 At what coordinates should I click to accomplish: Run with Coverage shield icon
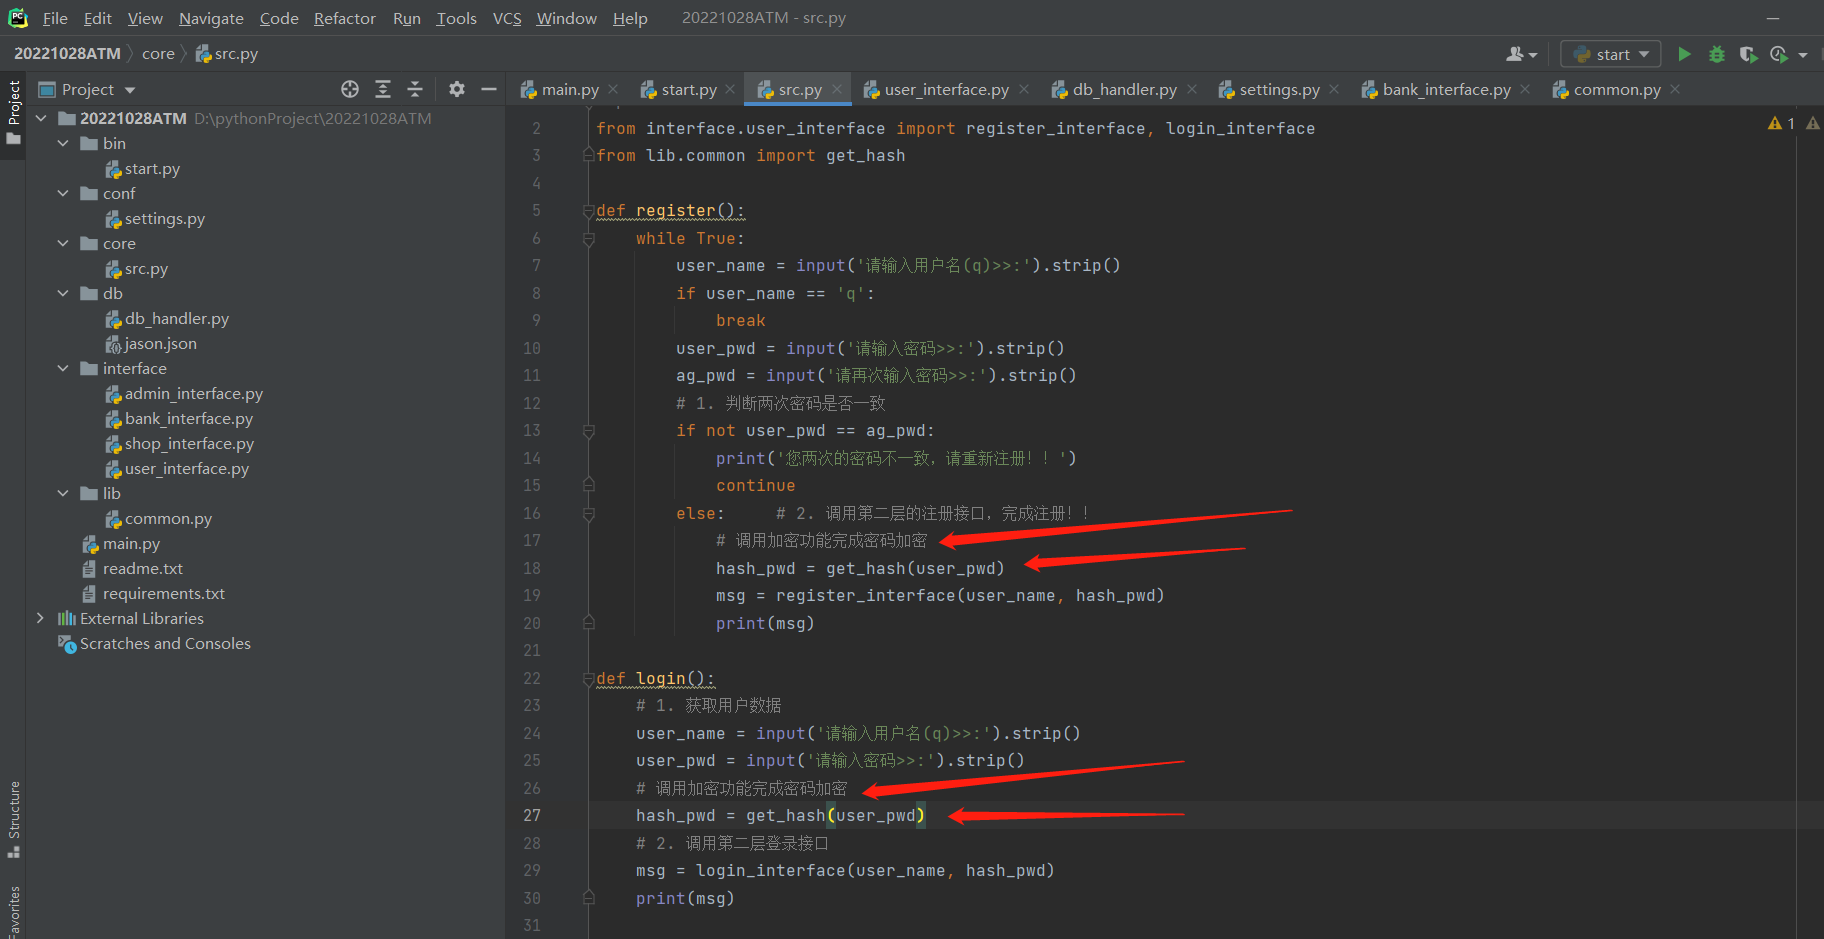[x=1748, y=54]
